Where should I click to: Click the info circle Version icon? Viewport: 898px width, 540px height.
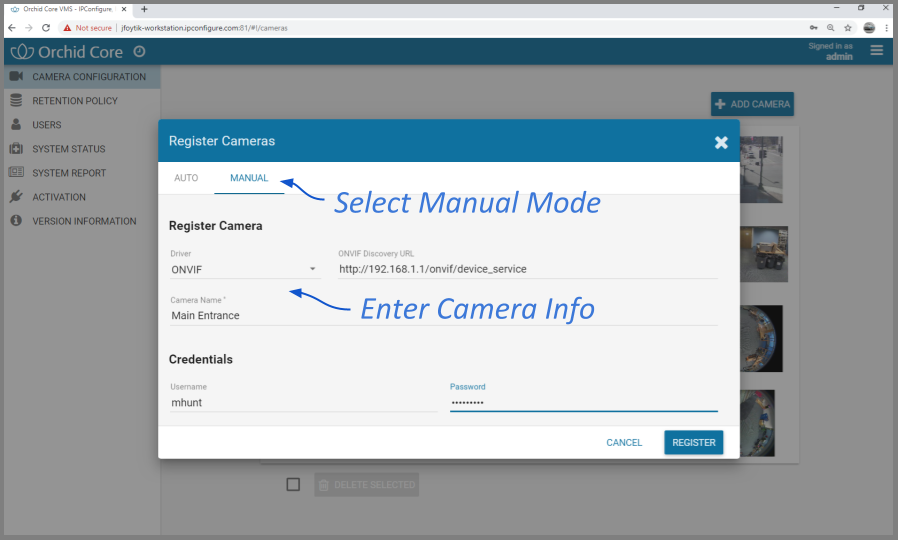pyautogui.click(x=16, y=220)
